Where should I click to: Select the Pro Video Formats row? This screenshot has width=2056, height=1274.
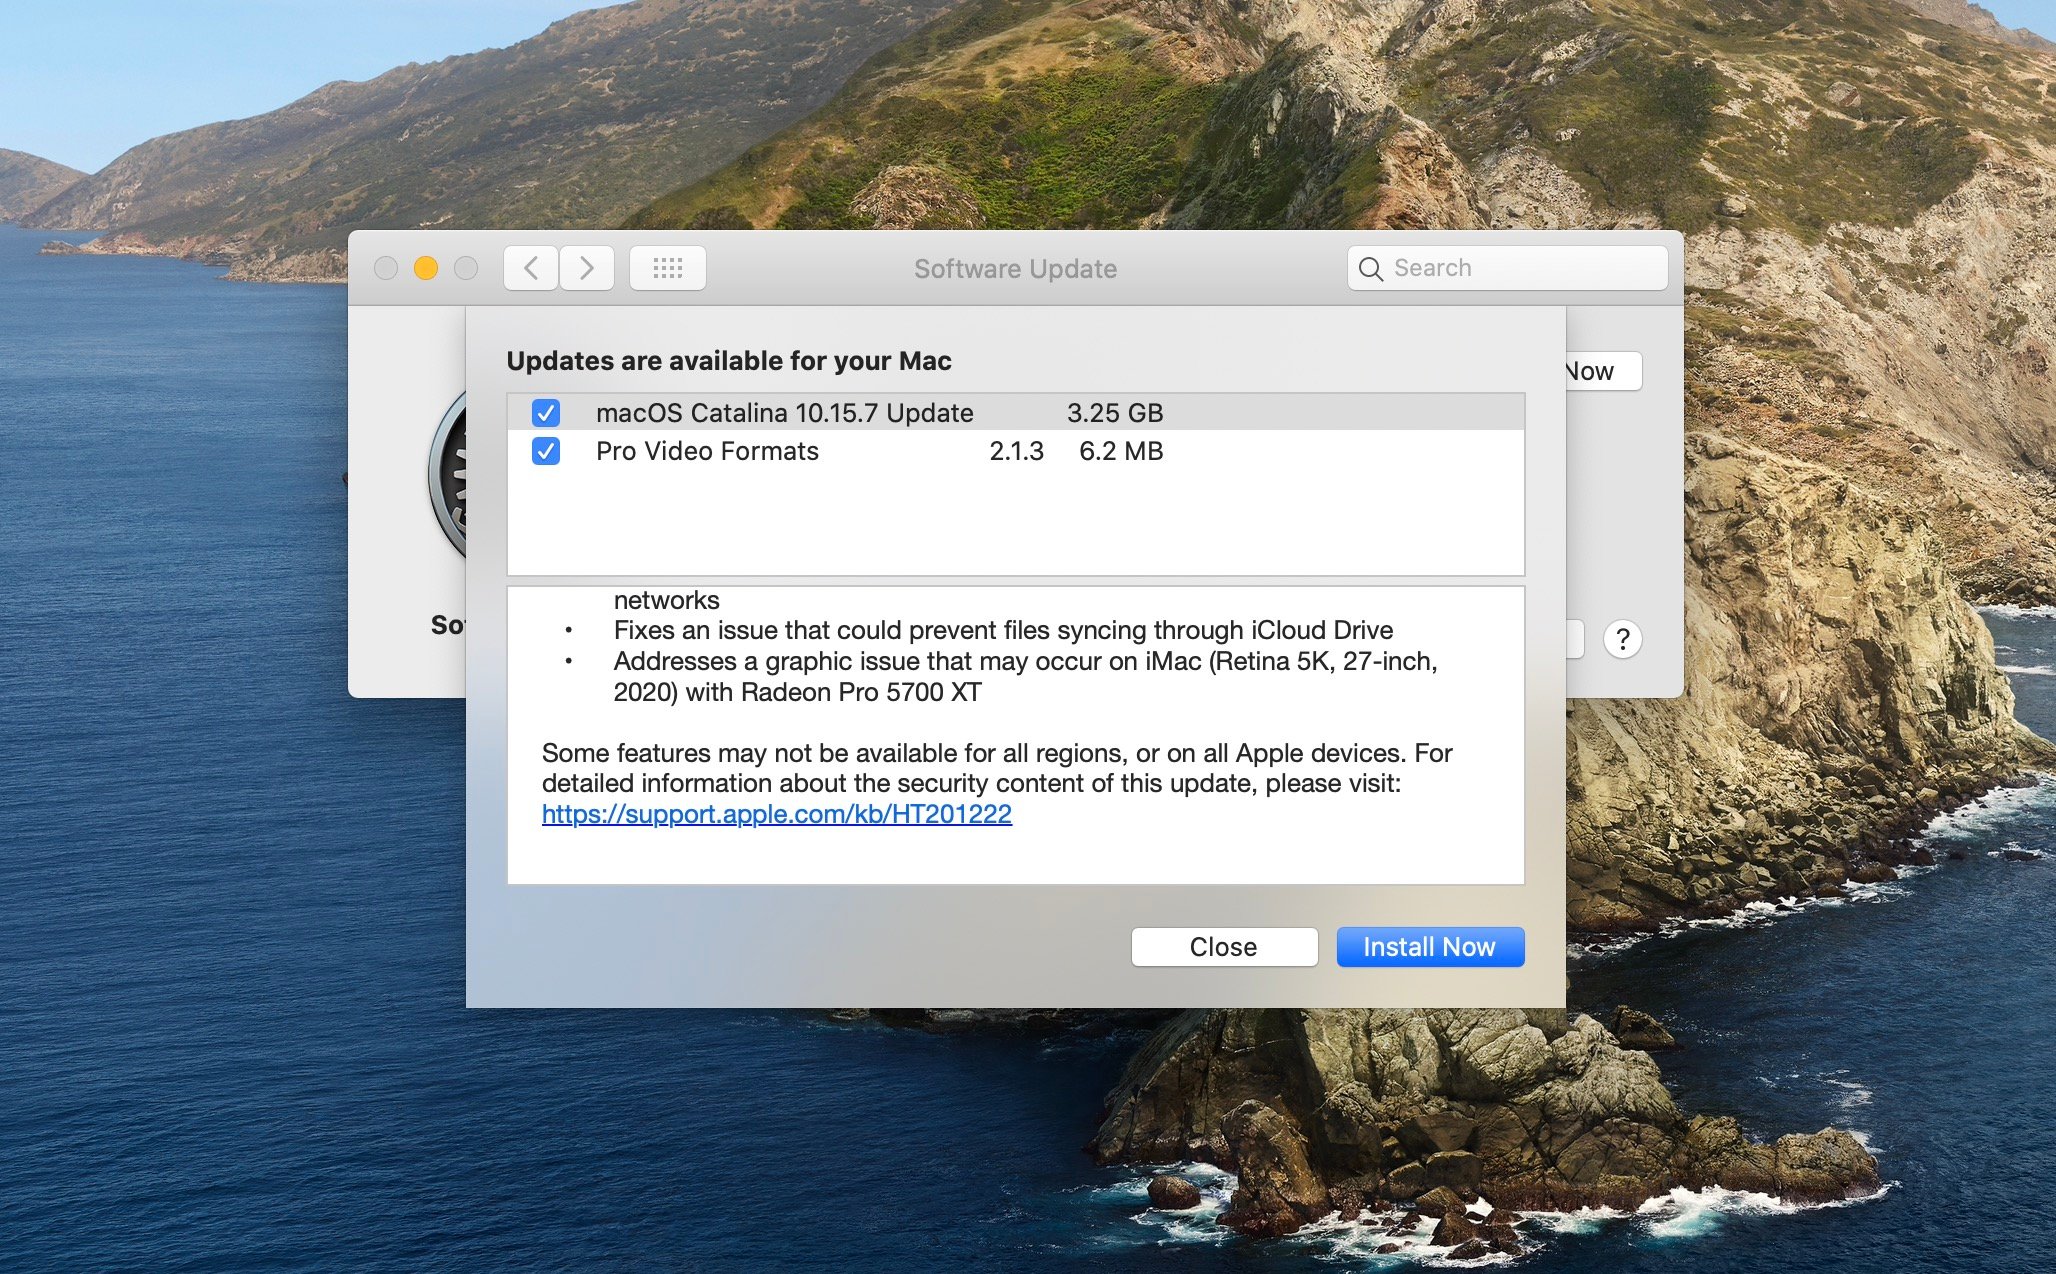[x=1016, y=451]
